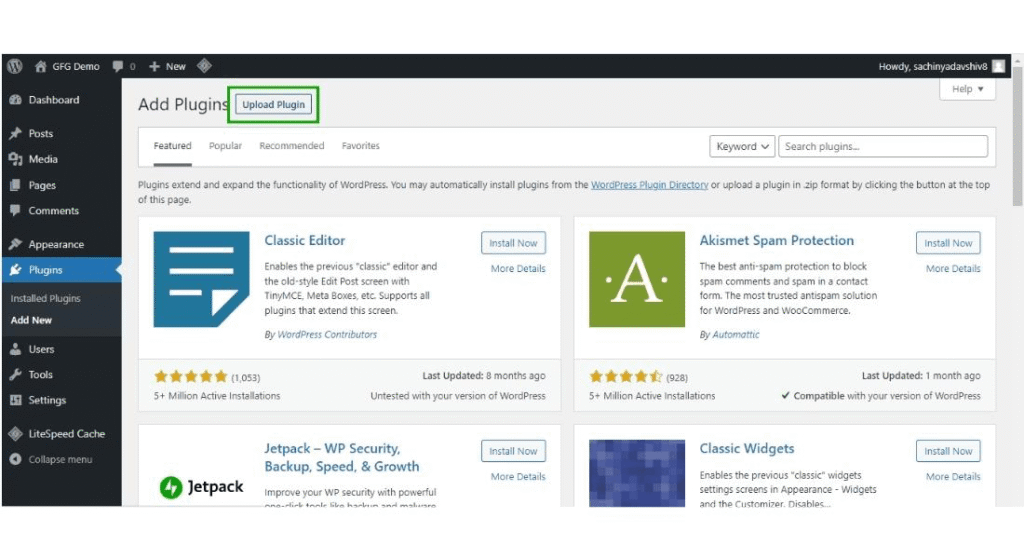
Task: Open More Details for Akismet
Action: coord(953,268)
